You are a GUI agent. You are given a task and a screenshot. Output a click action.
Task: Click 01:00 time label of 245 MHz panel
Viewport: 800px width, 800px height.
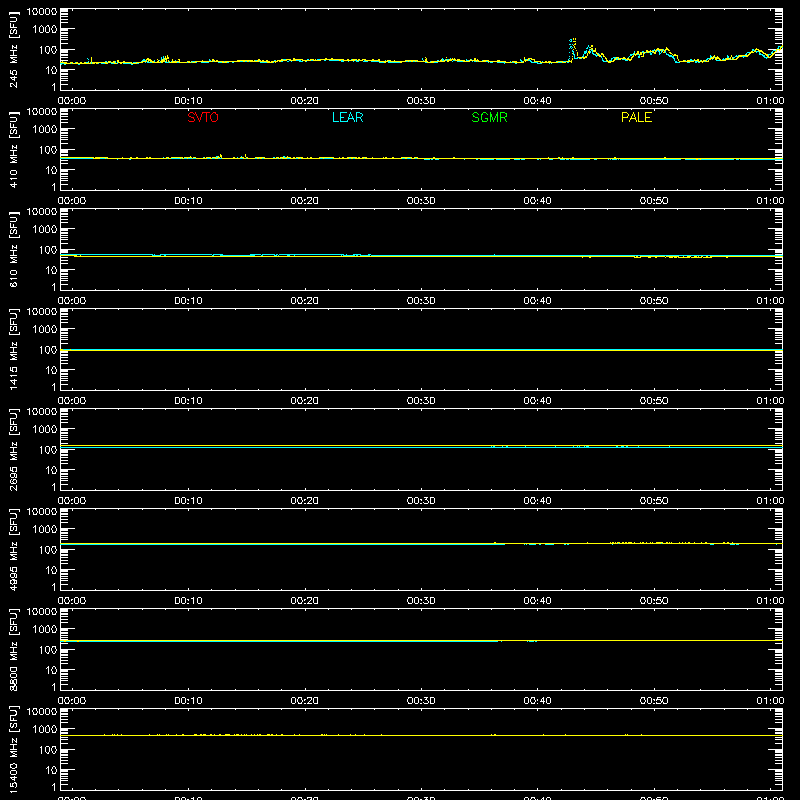(x=770, y=101)
